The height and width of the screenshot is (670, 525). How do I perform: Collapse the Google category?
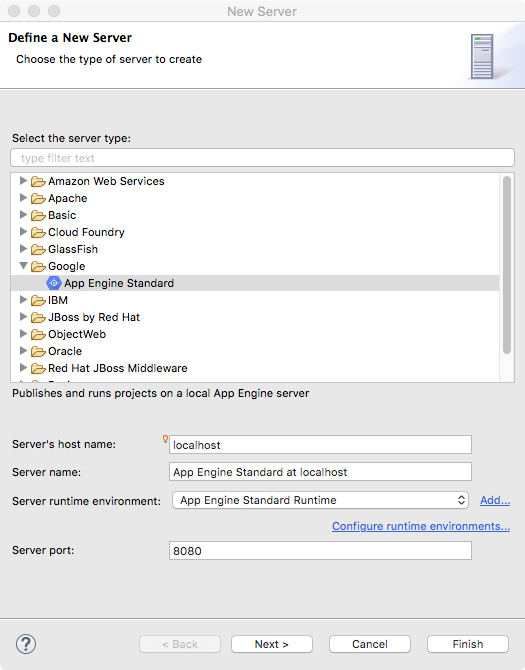tap(23, 266)
